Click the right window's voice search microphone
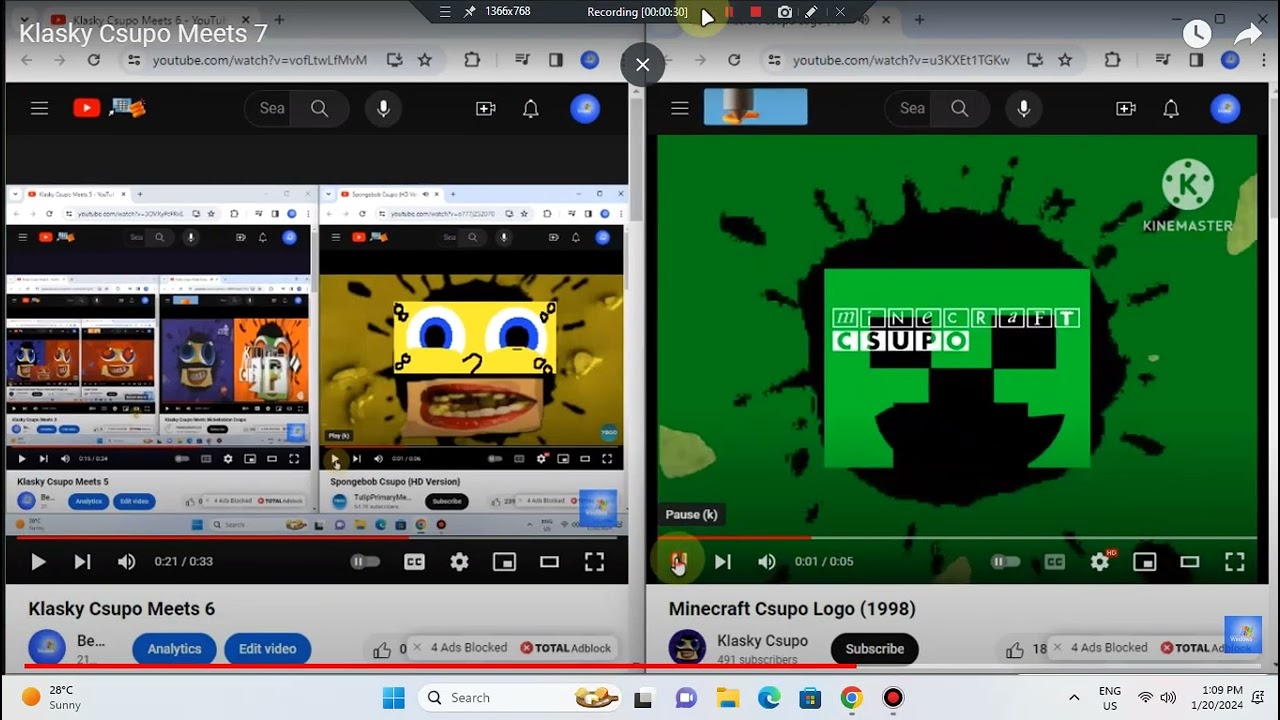Screen dimensions: 1280x720 [x=1023, y=108]
